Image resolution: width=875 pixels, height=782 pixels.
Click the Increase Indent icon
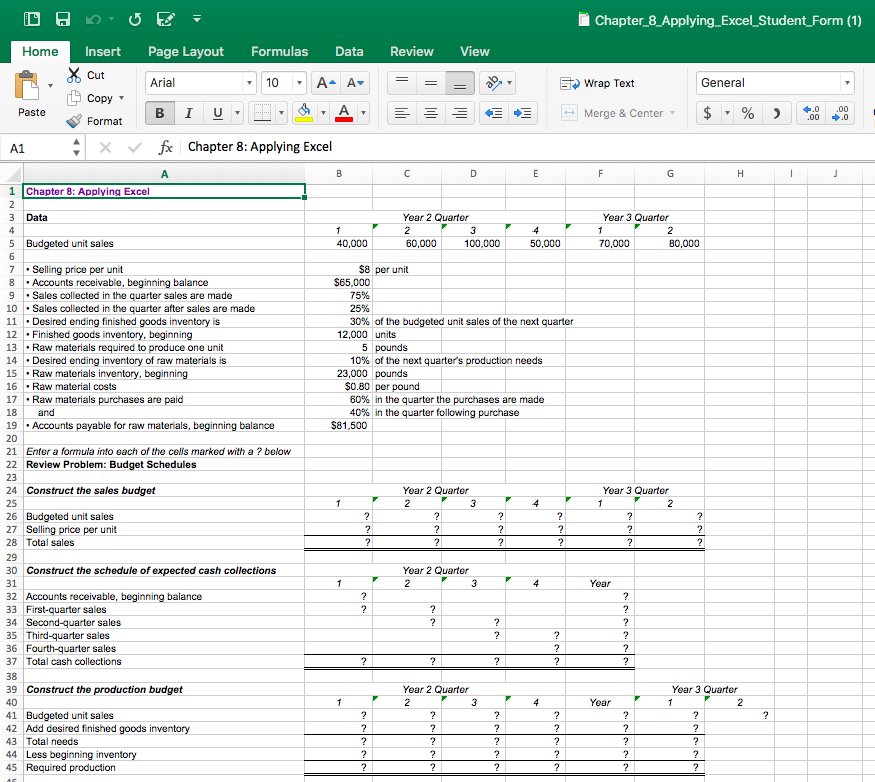[x=521, y=113]
